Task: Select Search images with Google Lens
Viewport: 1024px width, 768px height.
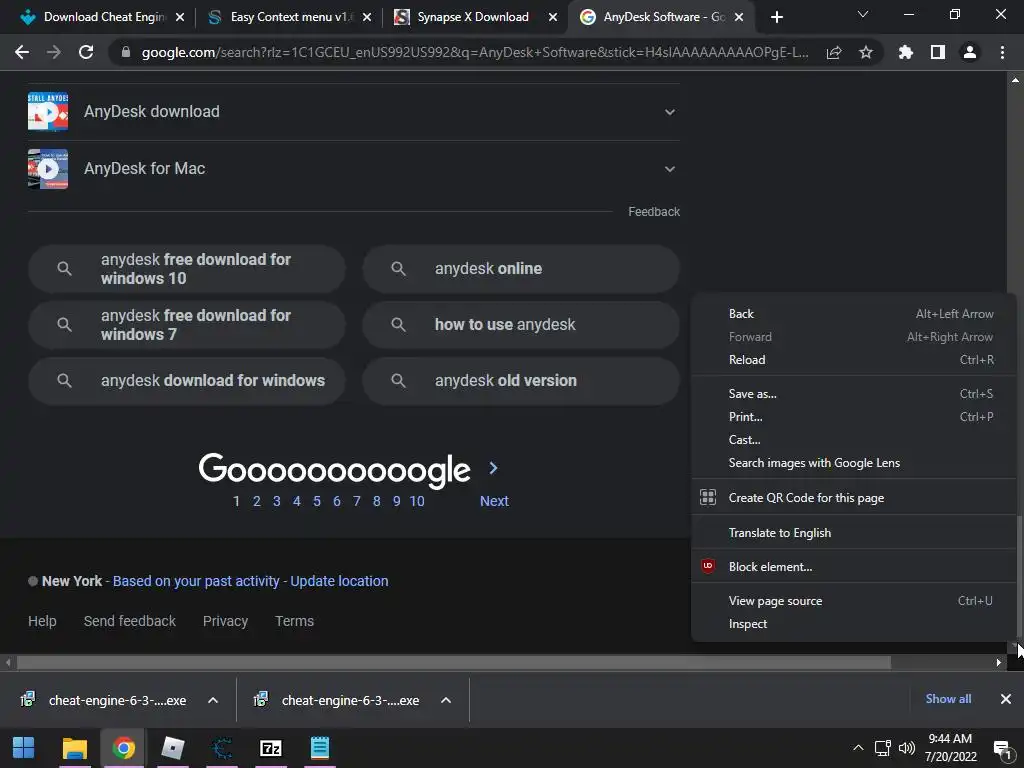Action: pyautogui.click(x=854, y=463)
